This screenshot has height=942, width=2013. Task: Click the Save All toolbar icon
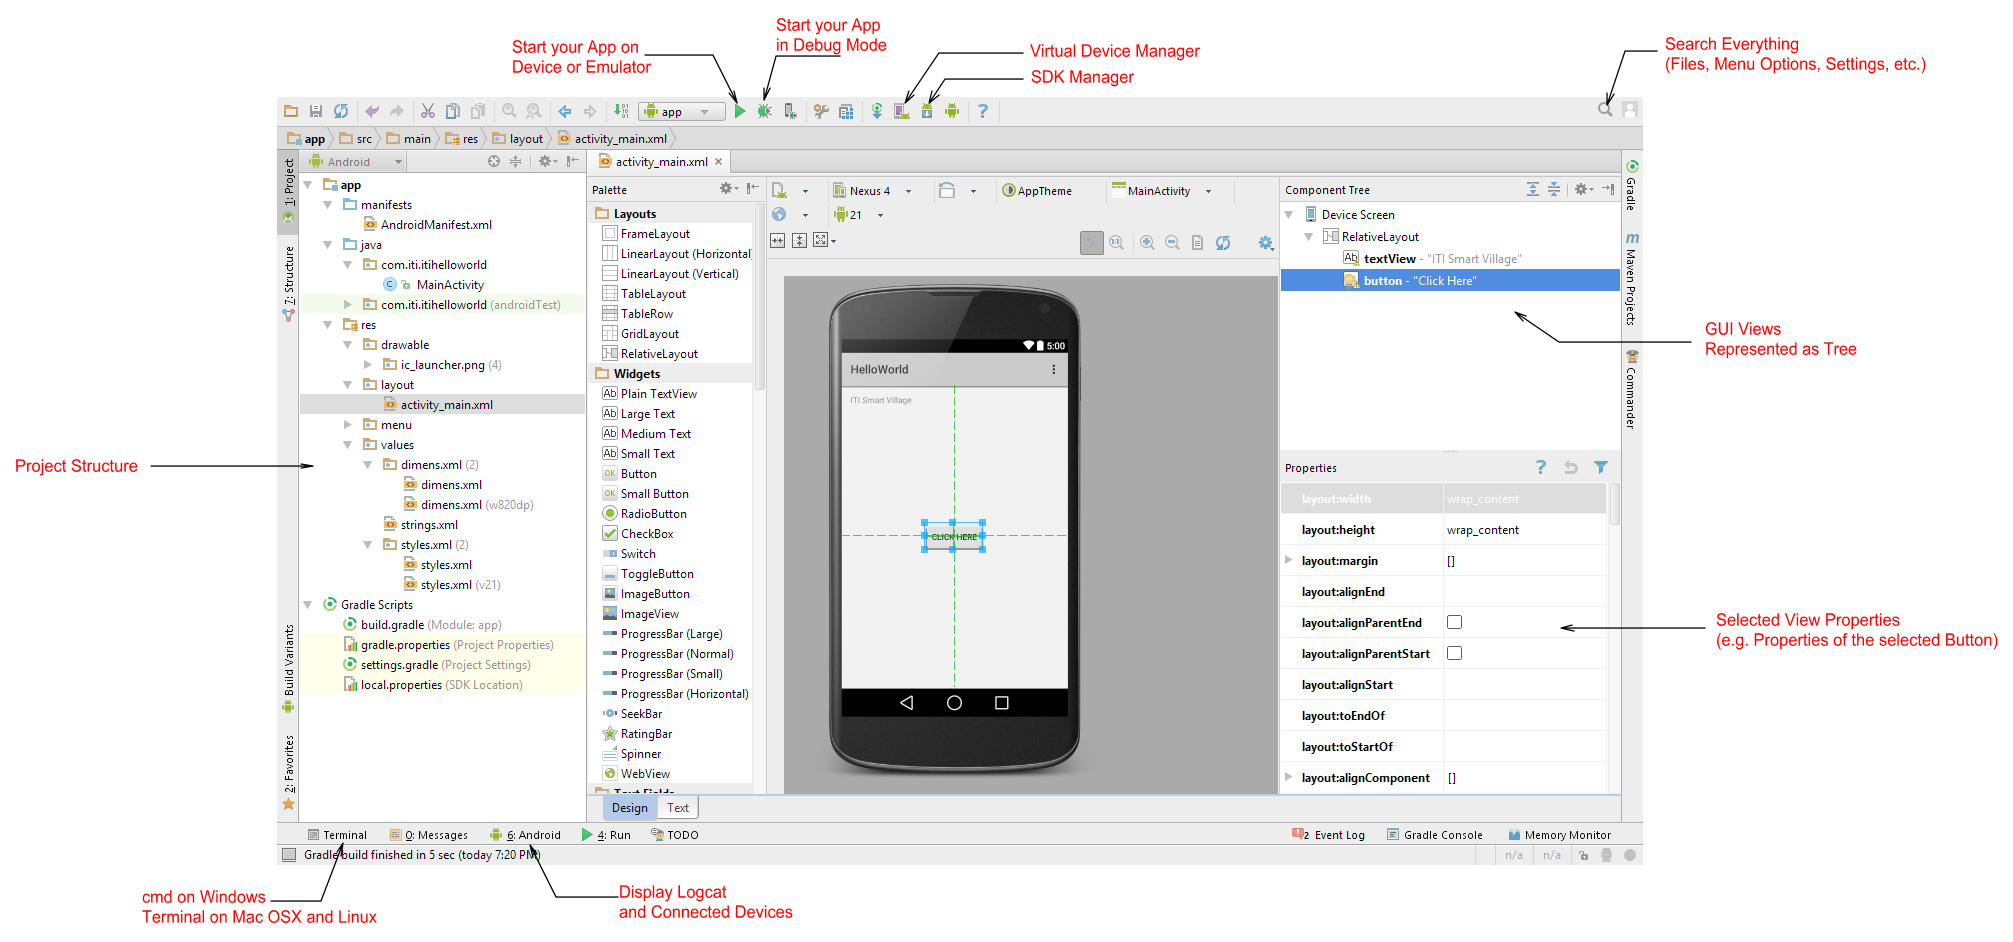click(x=316, y=111)
